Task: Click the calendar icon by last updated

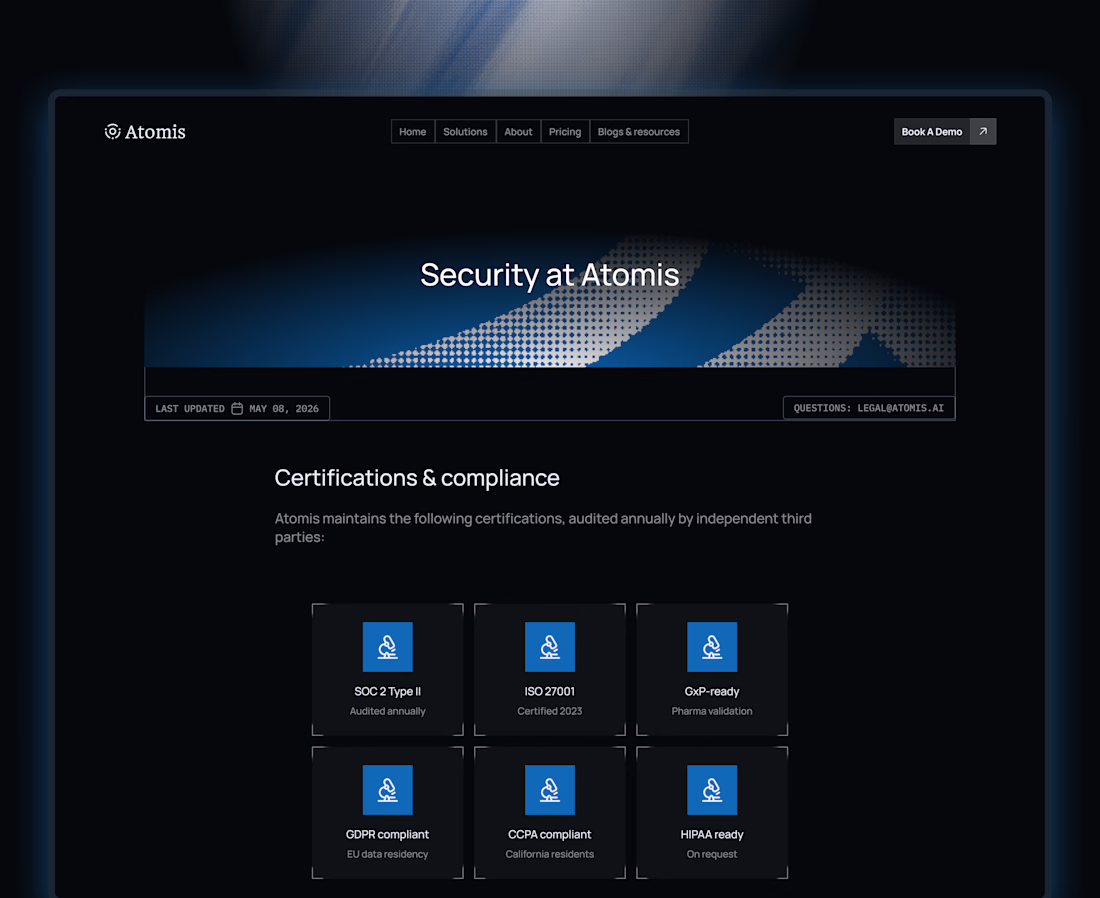Action: click(x=237, y=408)
